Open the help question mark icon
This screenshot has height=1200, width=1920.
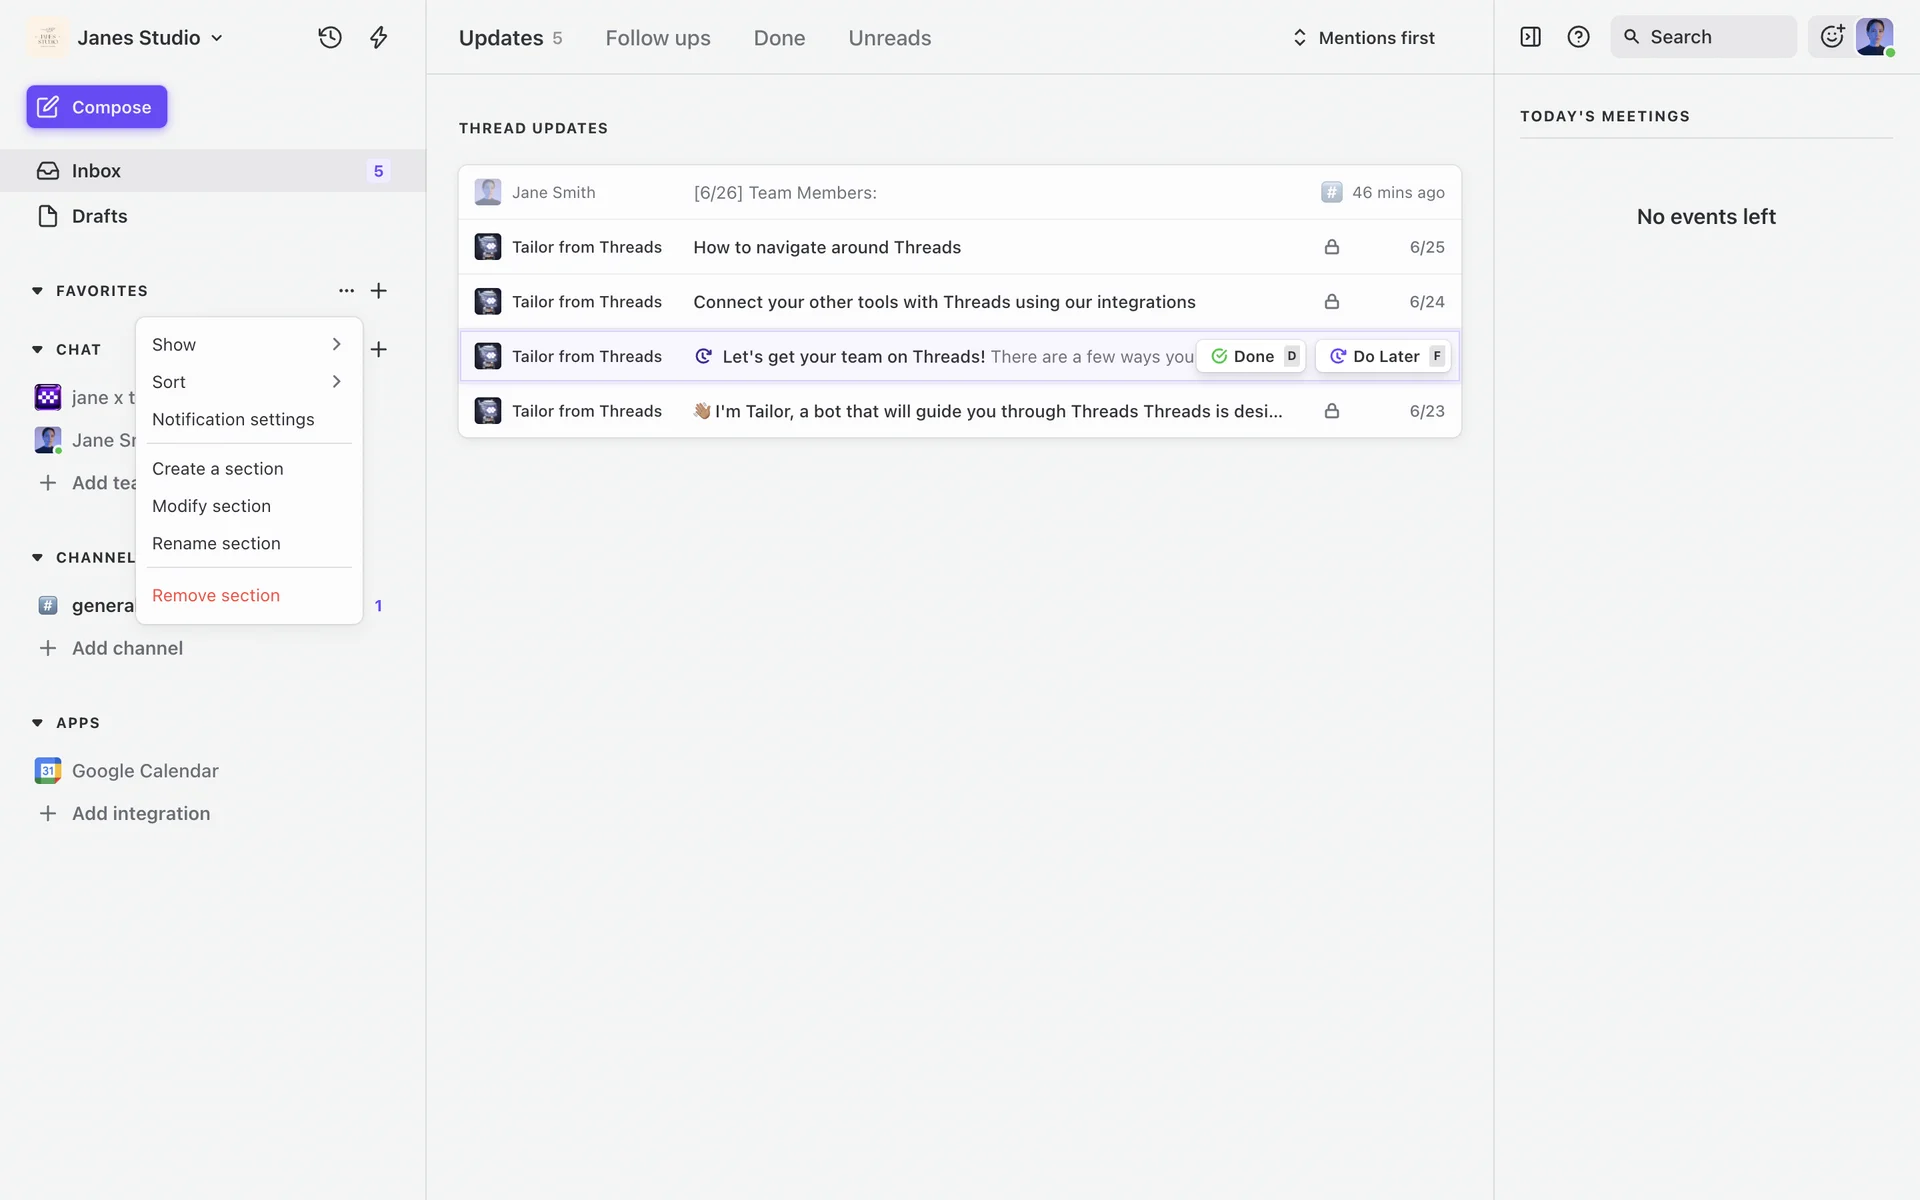click(x=1578, y=37)
